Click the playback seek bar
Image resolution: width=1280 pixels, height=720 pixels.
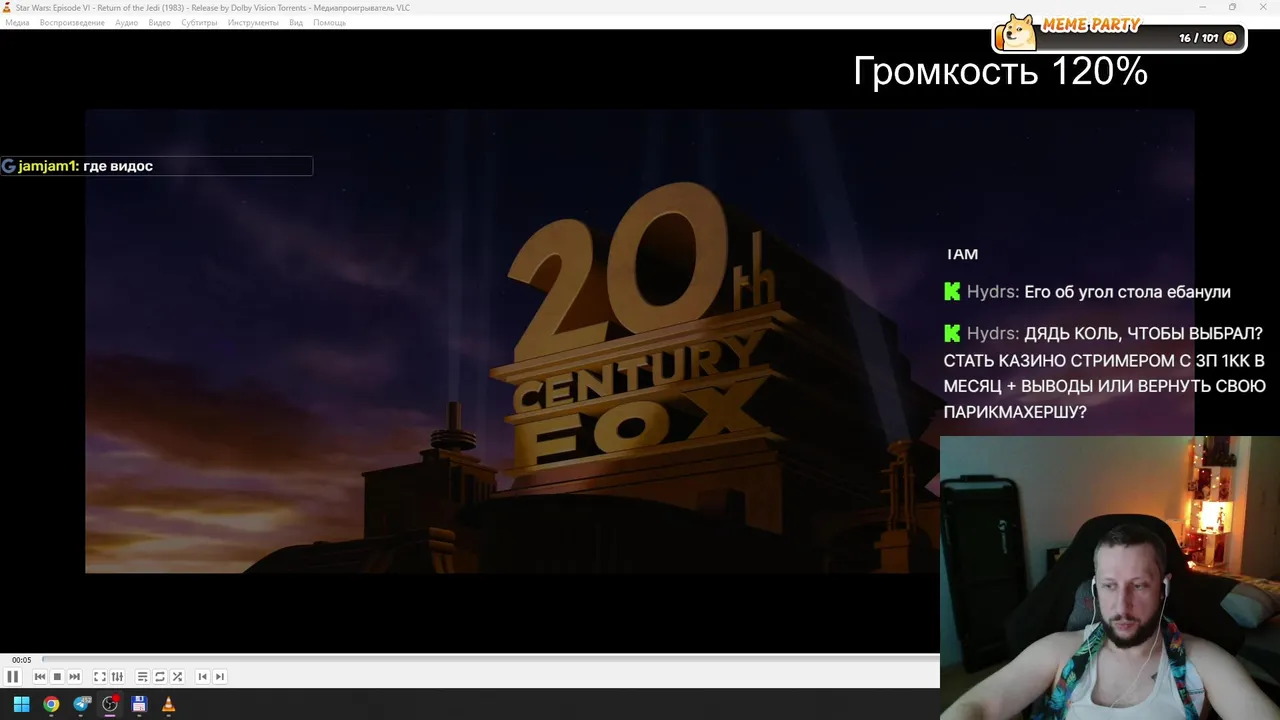point(490,659)
